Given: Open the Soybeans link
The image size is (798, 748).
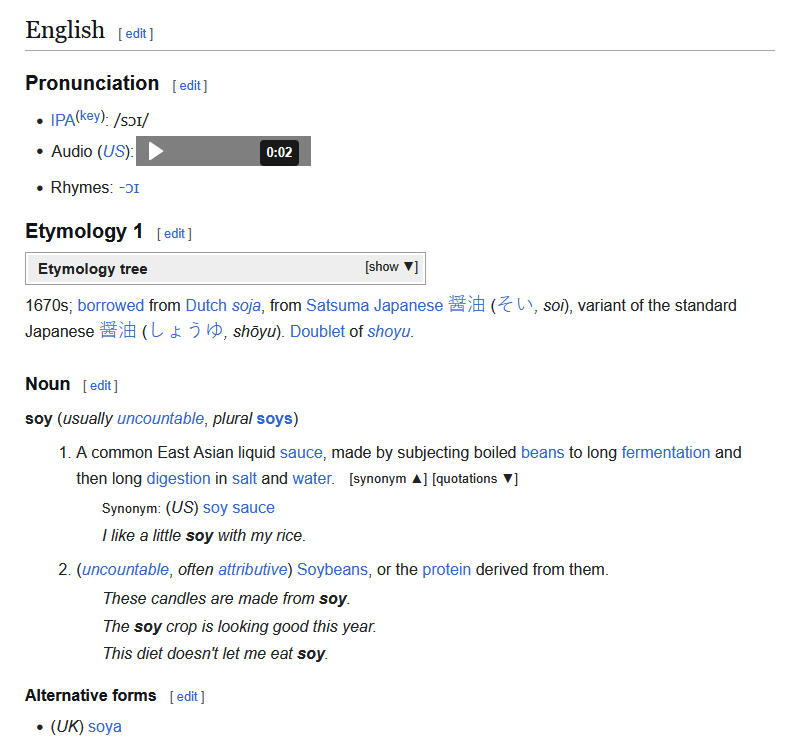Looking at the screenshot, I should tap(332, 569).
